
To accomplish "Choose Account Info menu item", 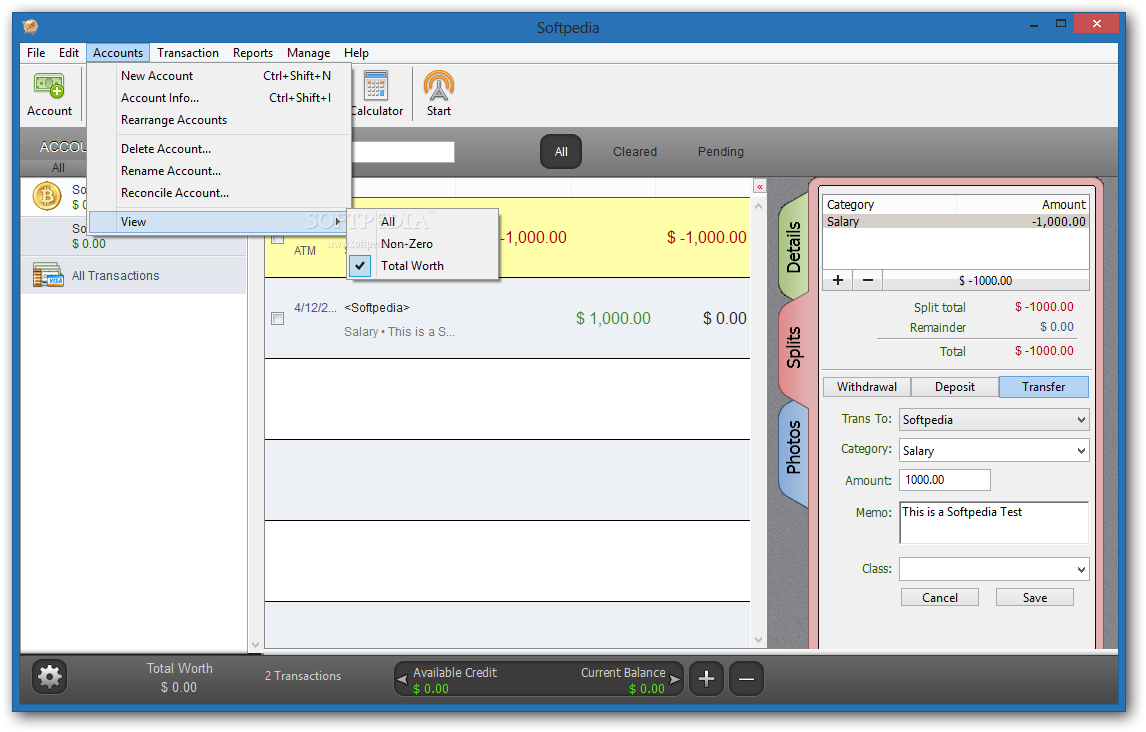I will point(218,98).
